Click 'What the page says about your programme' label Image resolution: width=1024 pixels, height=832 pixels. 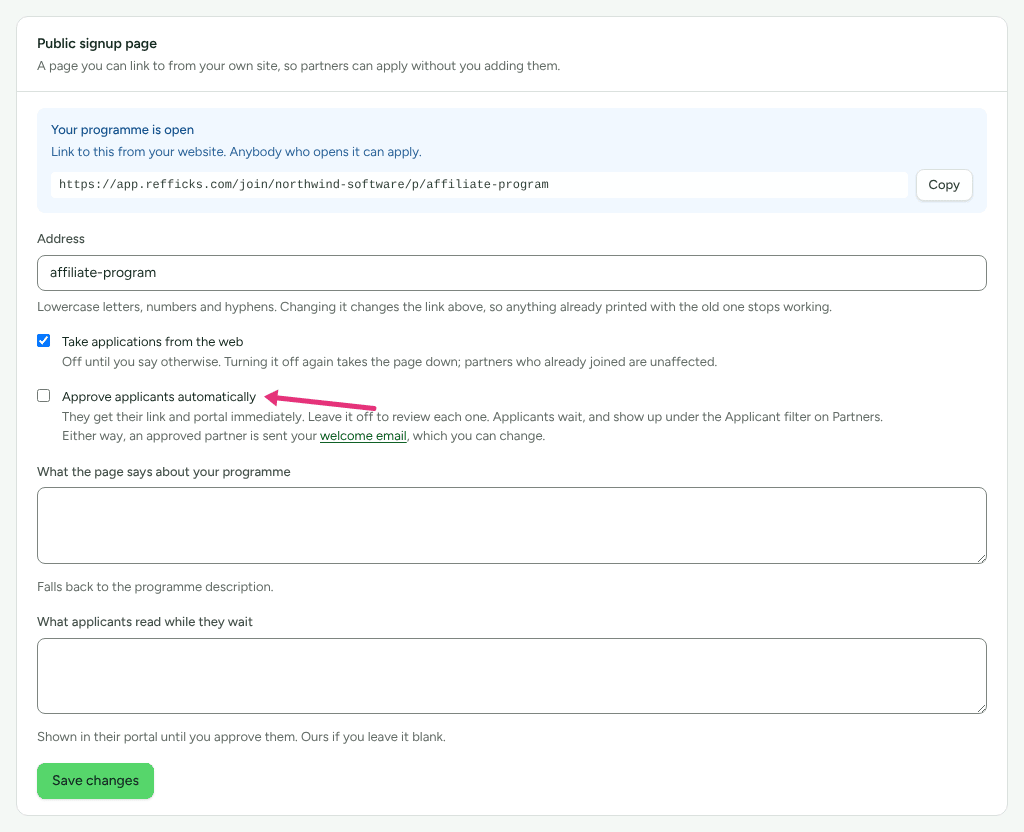coord(164,472)
